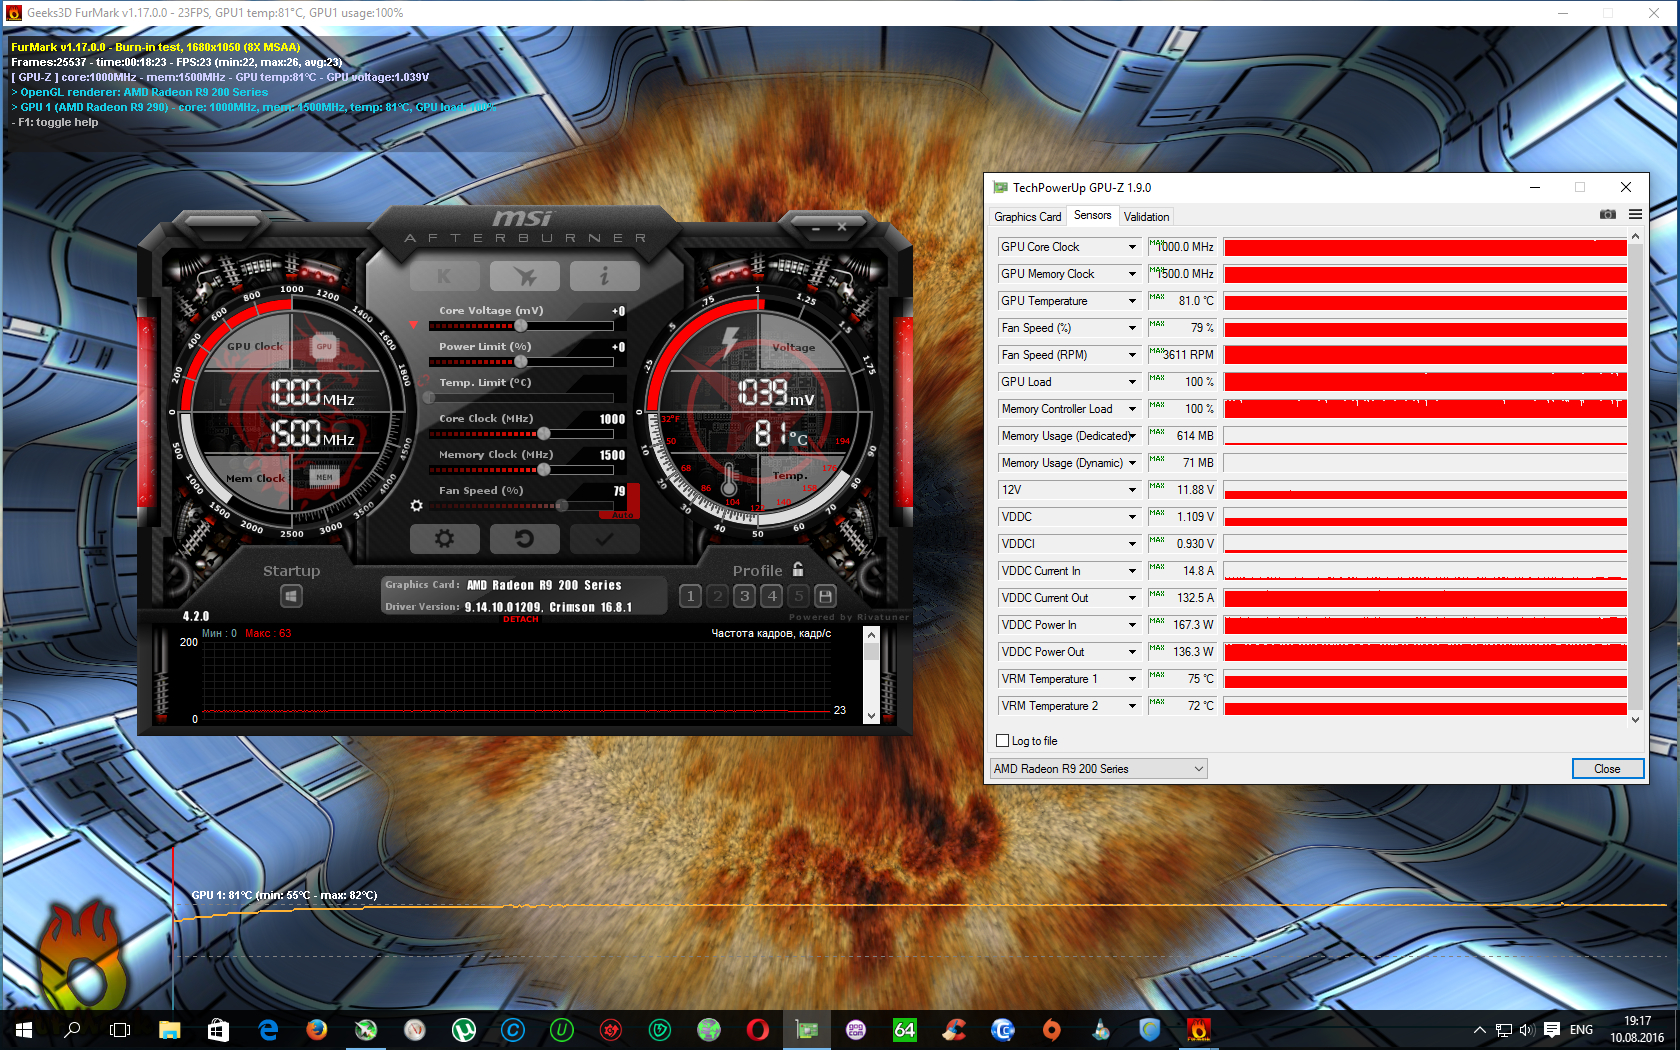Click the Core Voltage (mV) slider handle
Viewport: 1680px width, 1050px height.
[x=521, y=326]
